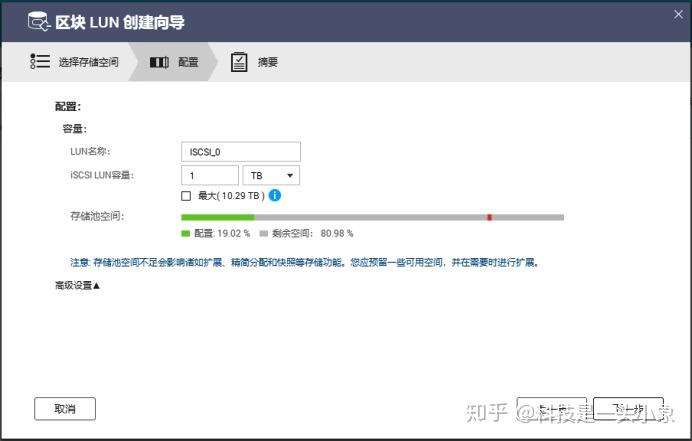Screen dimensions: 692x441
Task: Click the 摘要 clipboard icon
Action: coord(239,62)
